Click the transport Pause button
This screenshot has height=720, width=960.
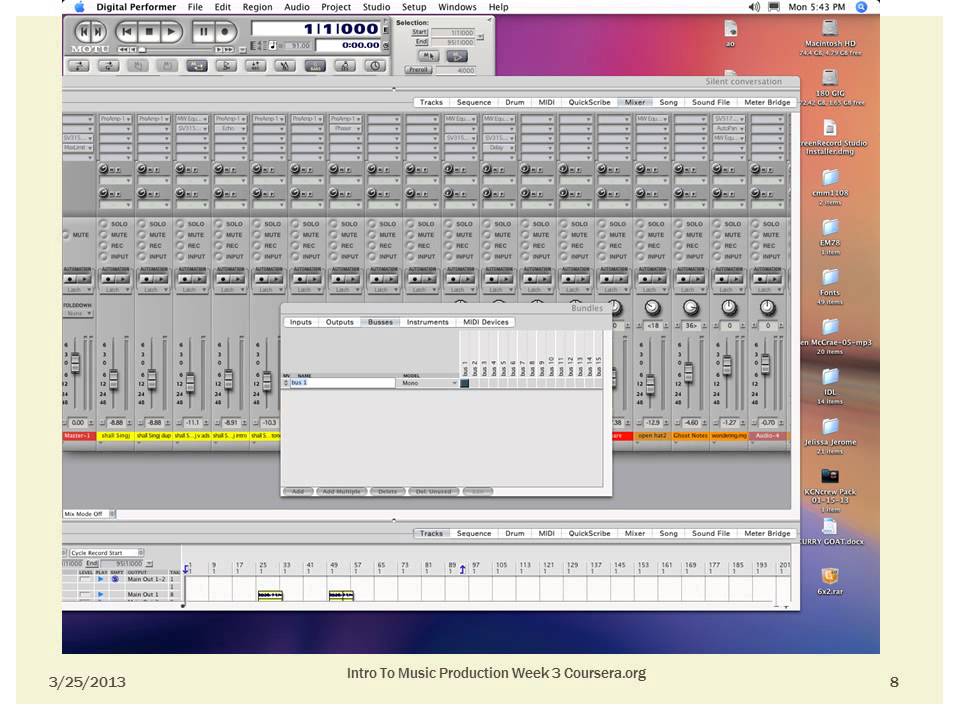coord(203,31)
